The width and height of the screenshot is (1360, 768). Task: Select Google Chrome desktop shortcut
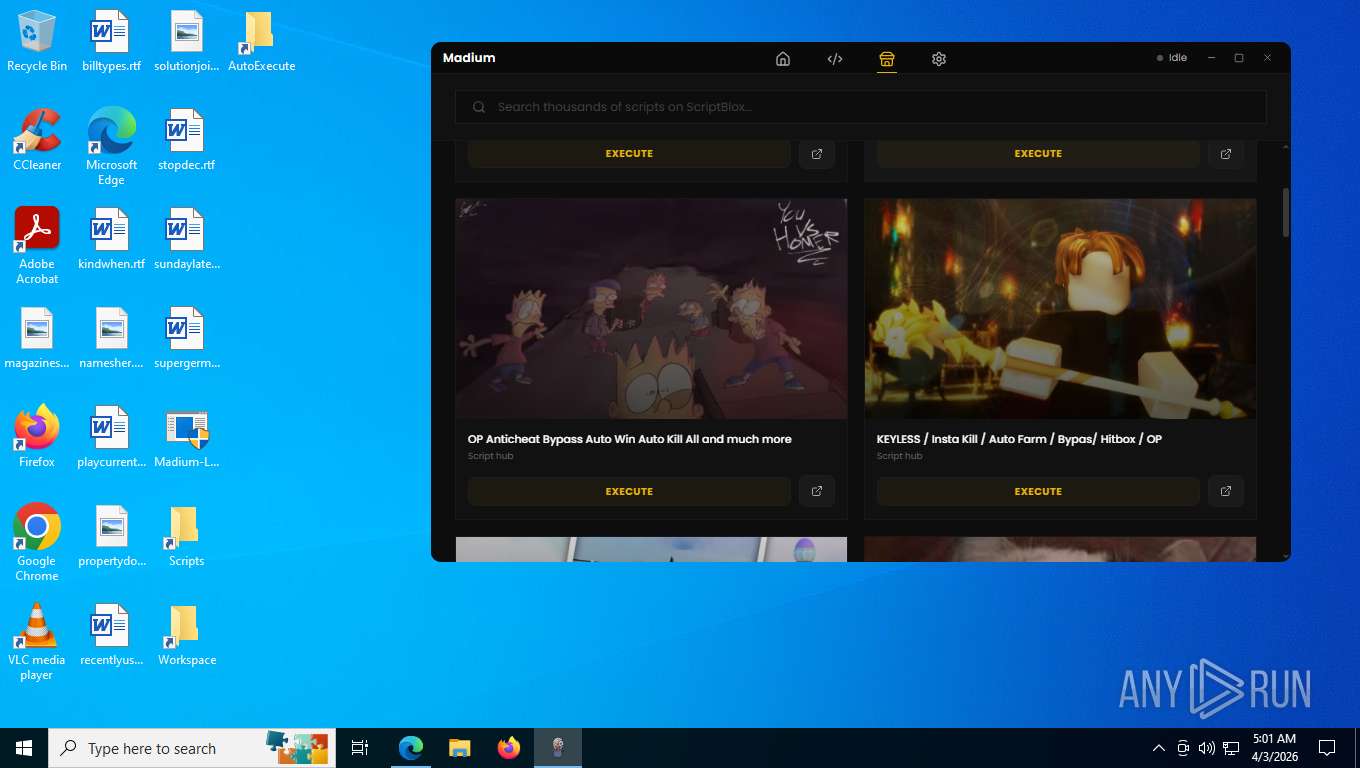[x=37, y=543]
